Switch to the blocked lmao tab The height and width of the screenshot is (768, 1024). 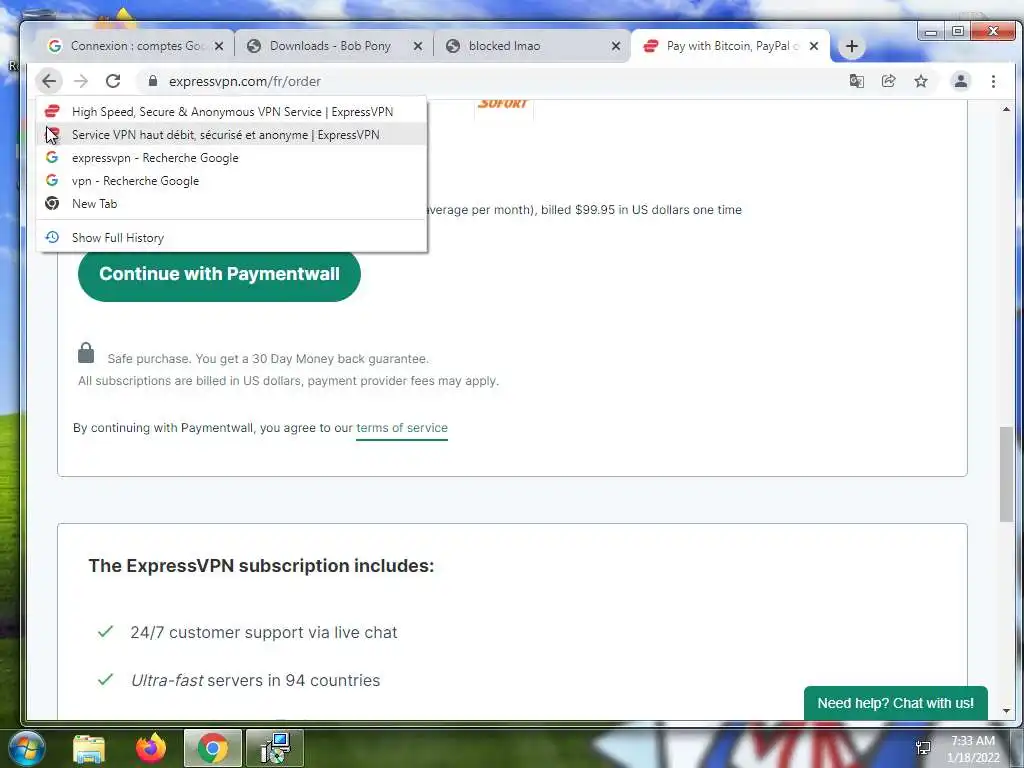531,46
